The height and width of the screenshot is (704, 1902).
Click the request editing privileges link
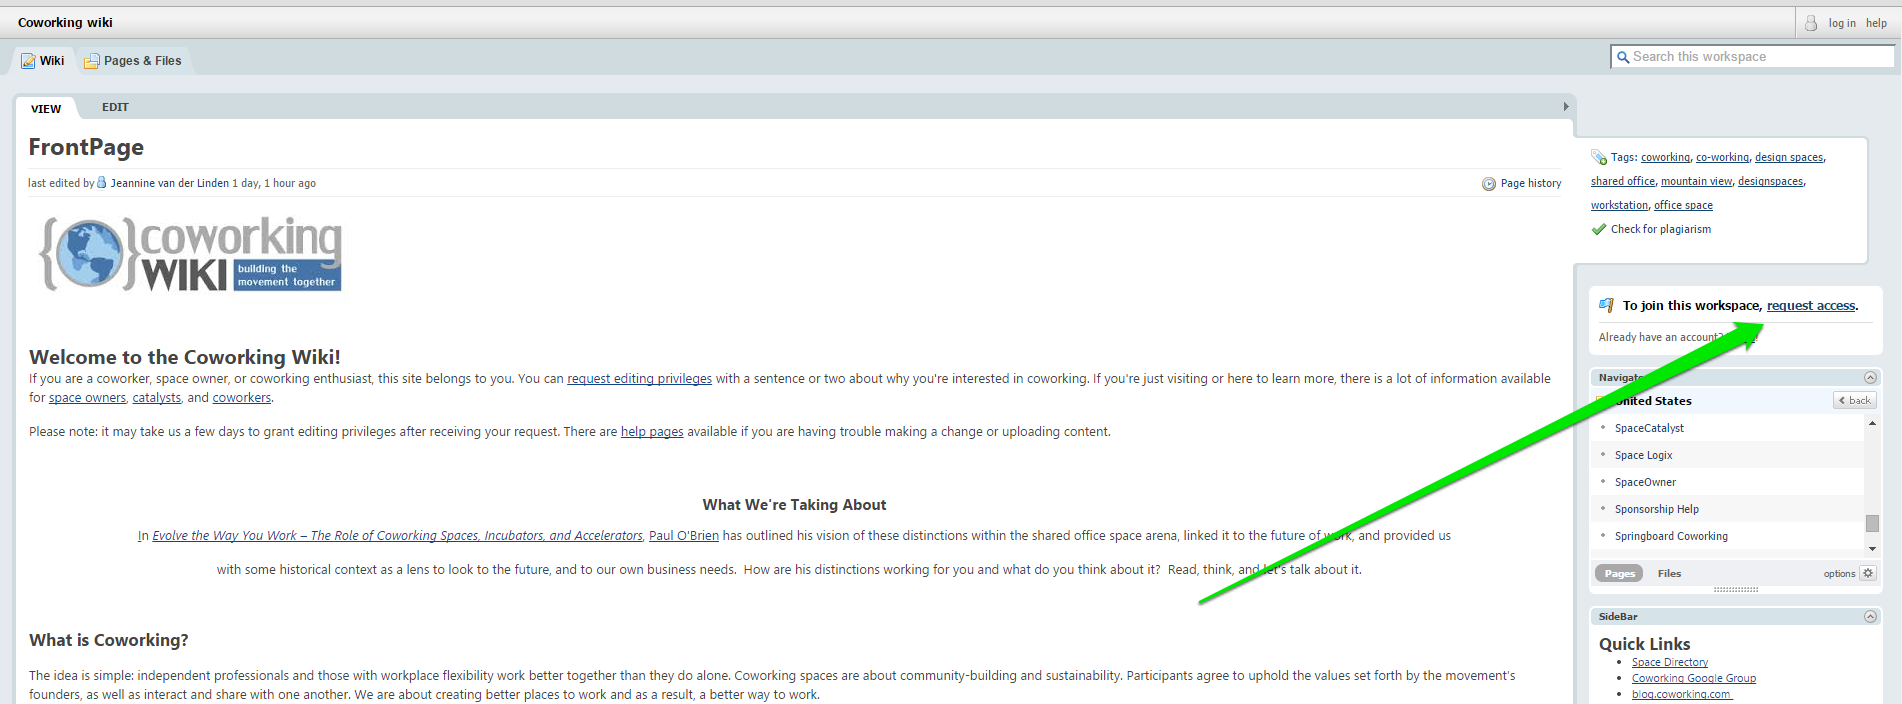[x=639, y=379]
